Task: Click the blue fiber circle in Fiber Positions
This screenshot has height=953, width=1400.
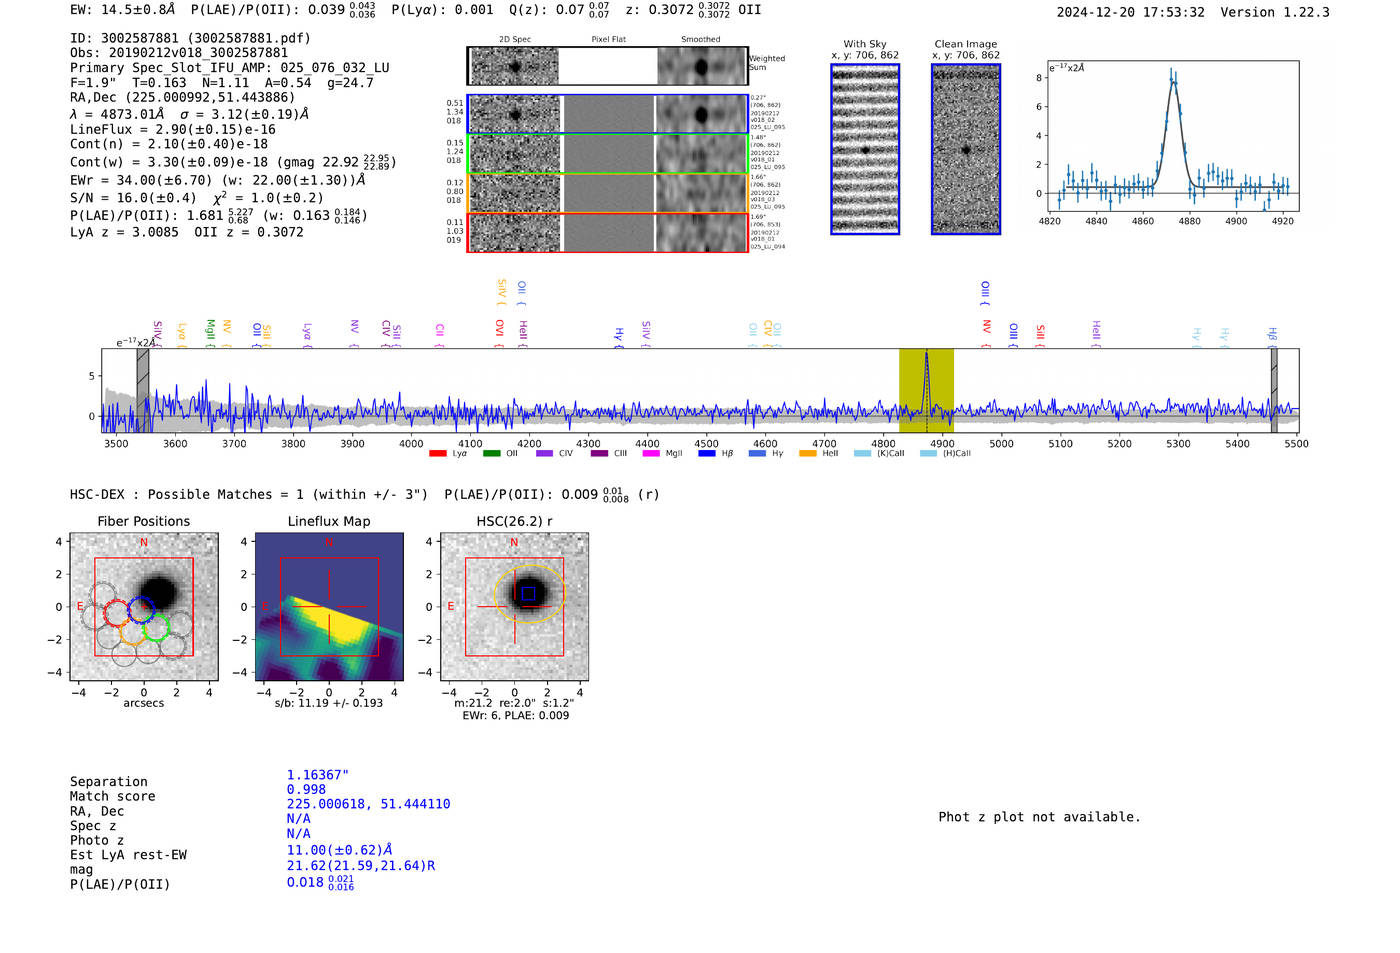Action: (x=141, y=608)
